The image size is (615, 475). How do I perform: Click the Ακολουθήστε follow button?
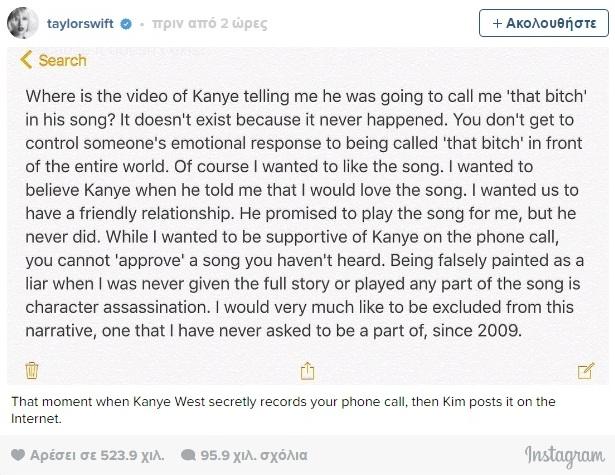544,21
